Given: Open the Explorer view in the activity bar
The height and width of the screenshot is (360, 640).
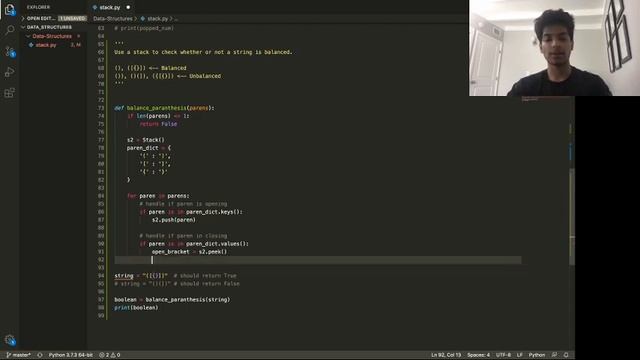Looking at the screenshot, I should pyautogui.click(x=10, y=10).
